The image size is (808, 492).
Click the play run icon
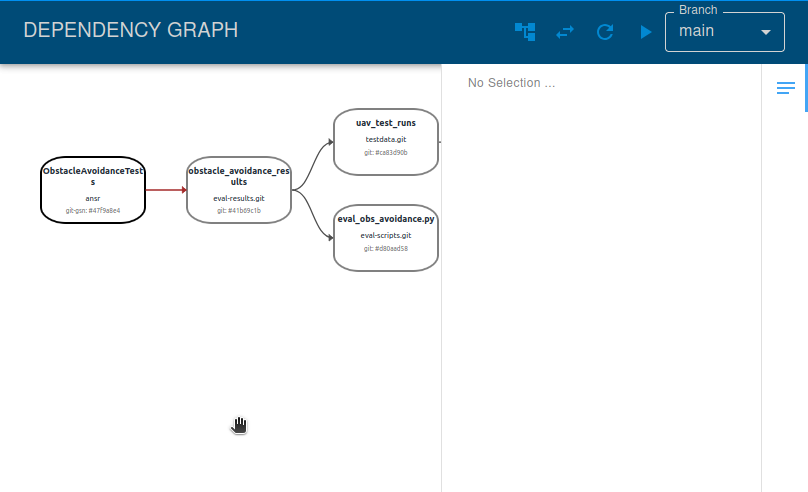pyautogui.click(x=646, y=32)
